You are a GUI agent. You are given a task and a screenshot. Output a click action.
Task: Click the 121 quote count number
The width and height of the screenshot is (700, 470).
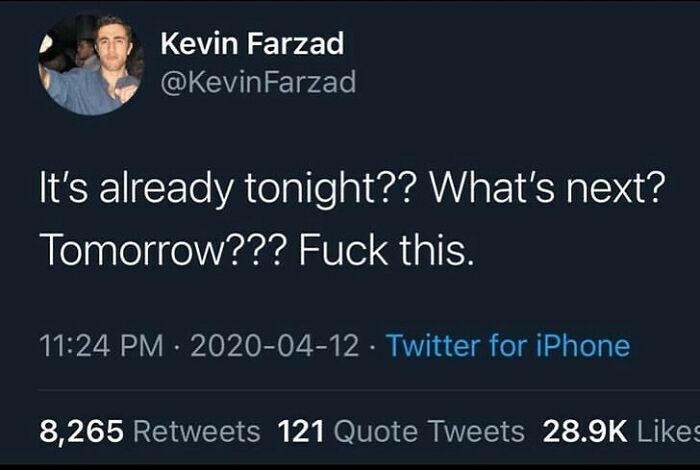click(300, 432)
